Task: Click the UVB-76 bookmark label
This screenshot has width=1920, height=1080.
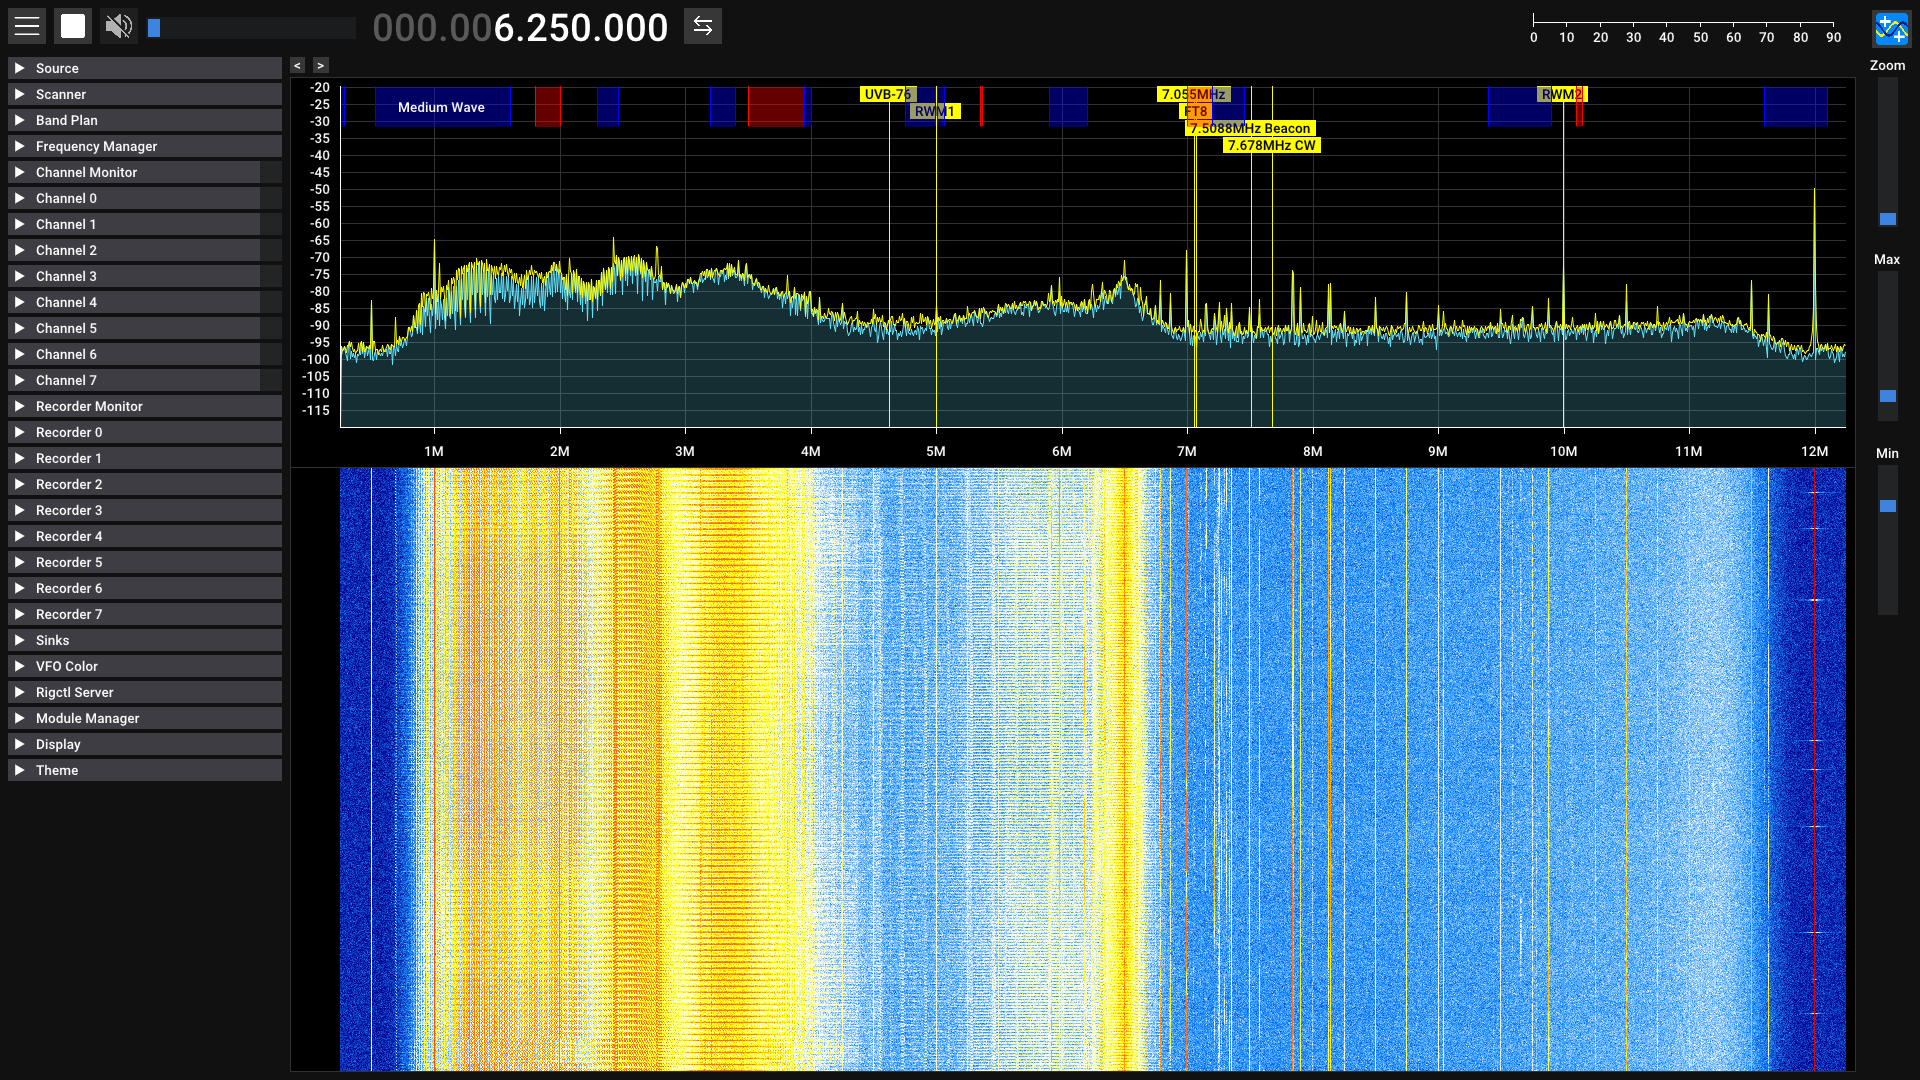Action: [886, 94]
